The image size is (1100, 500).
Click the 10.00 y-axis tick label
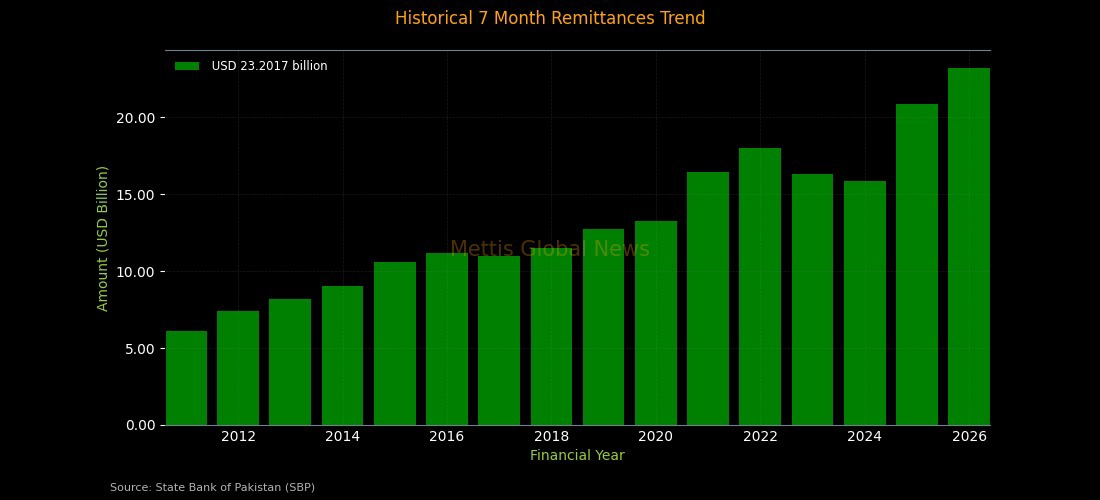pyautogui.click(x=135, y=272)
